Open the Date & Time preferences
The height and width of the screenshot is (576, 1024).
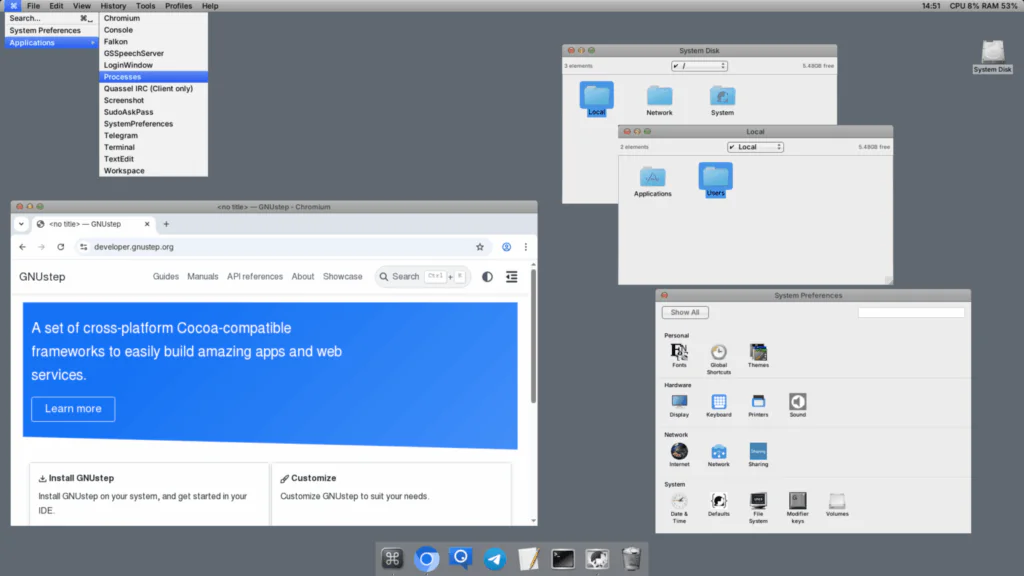[x=679, y=501]
